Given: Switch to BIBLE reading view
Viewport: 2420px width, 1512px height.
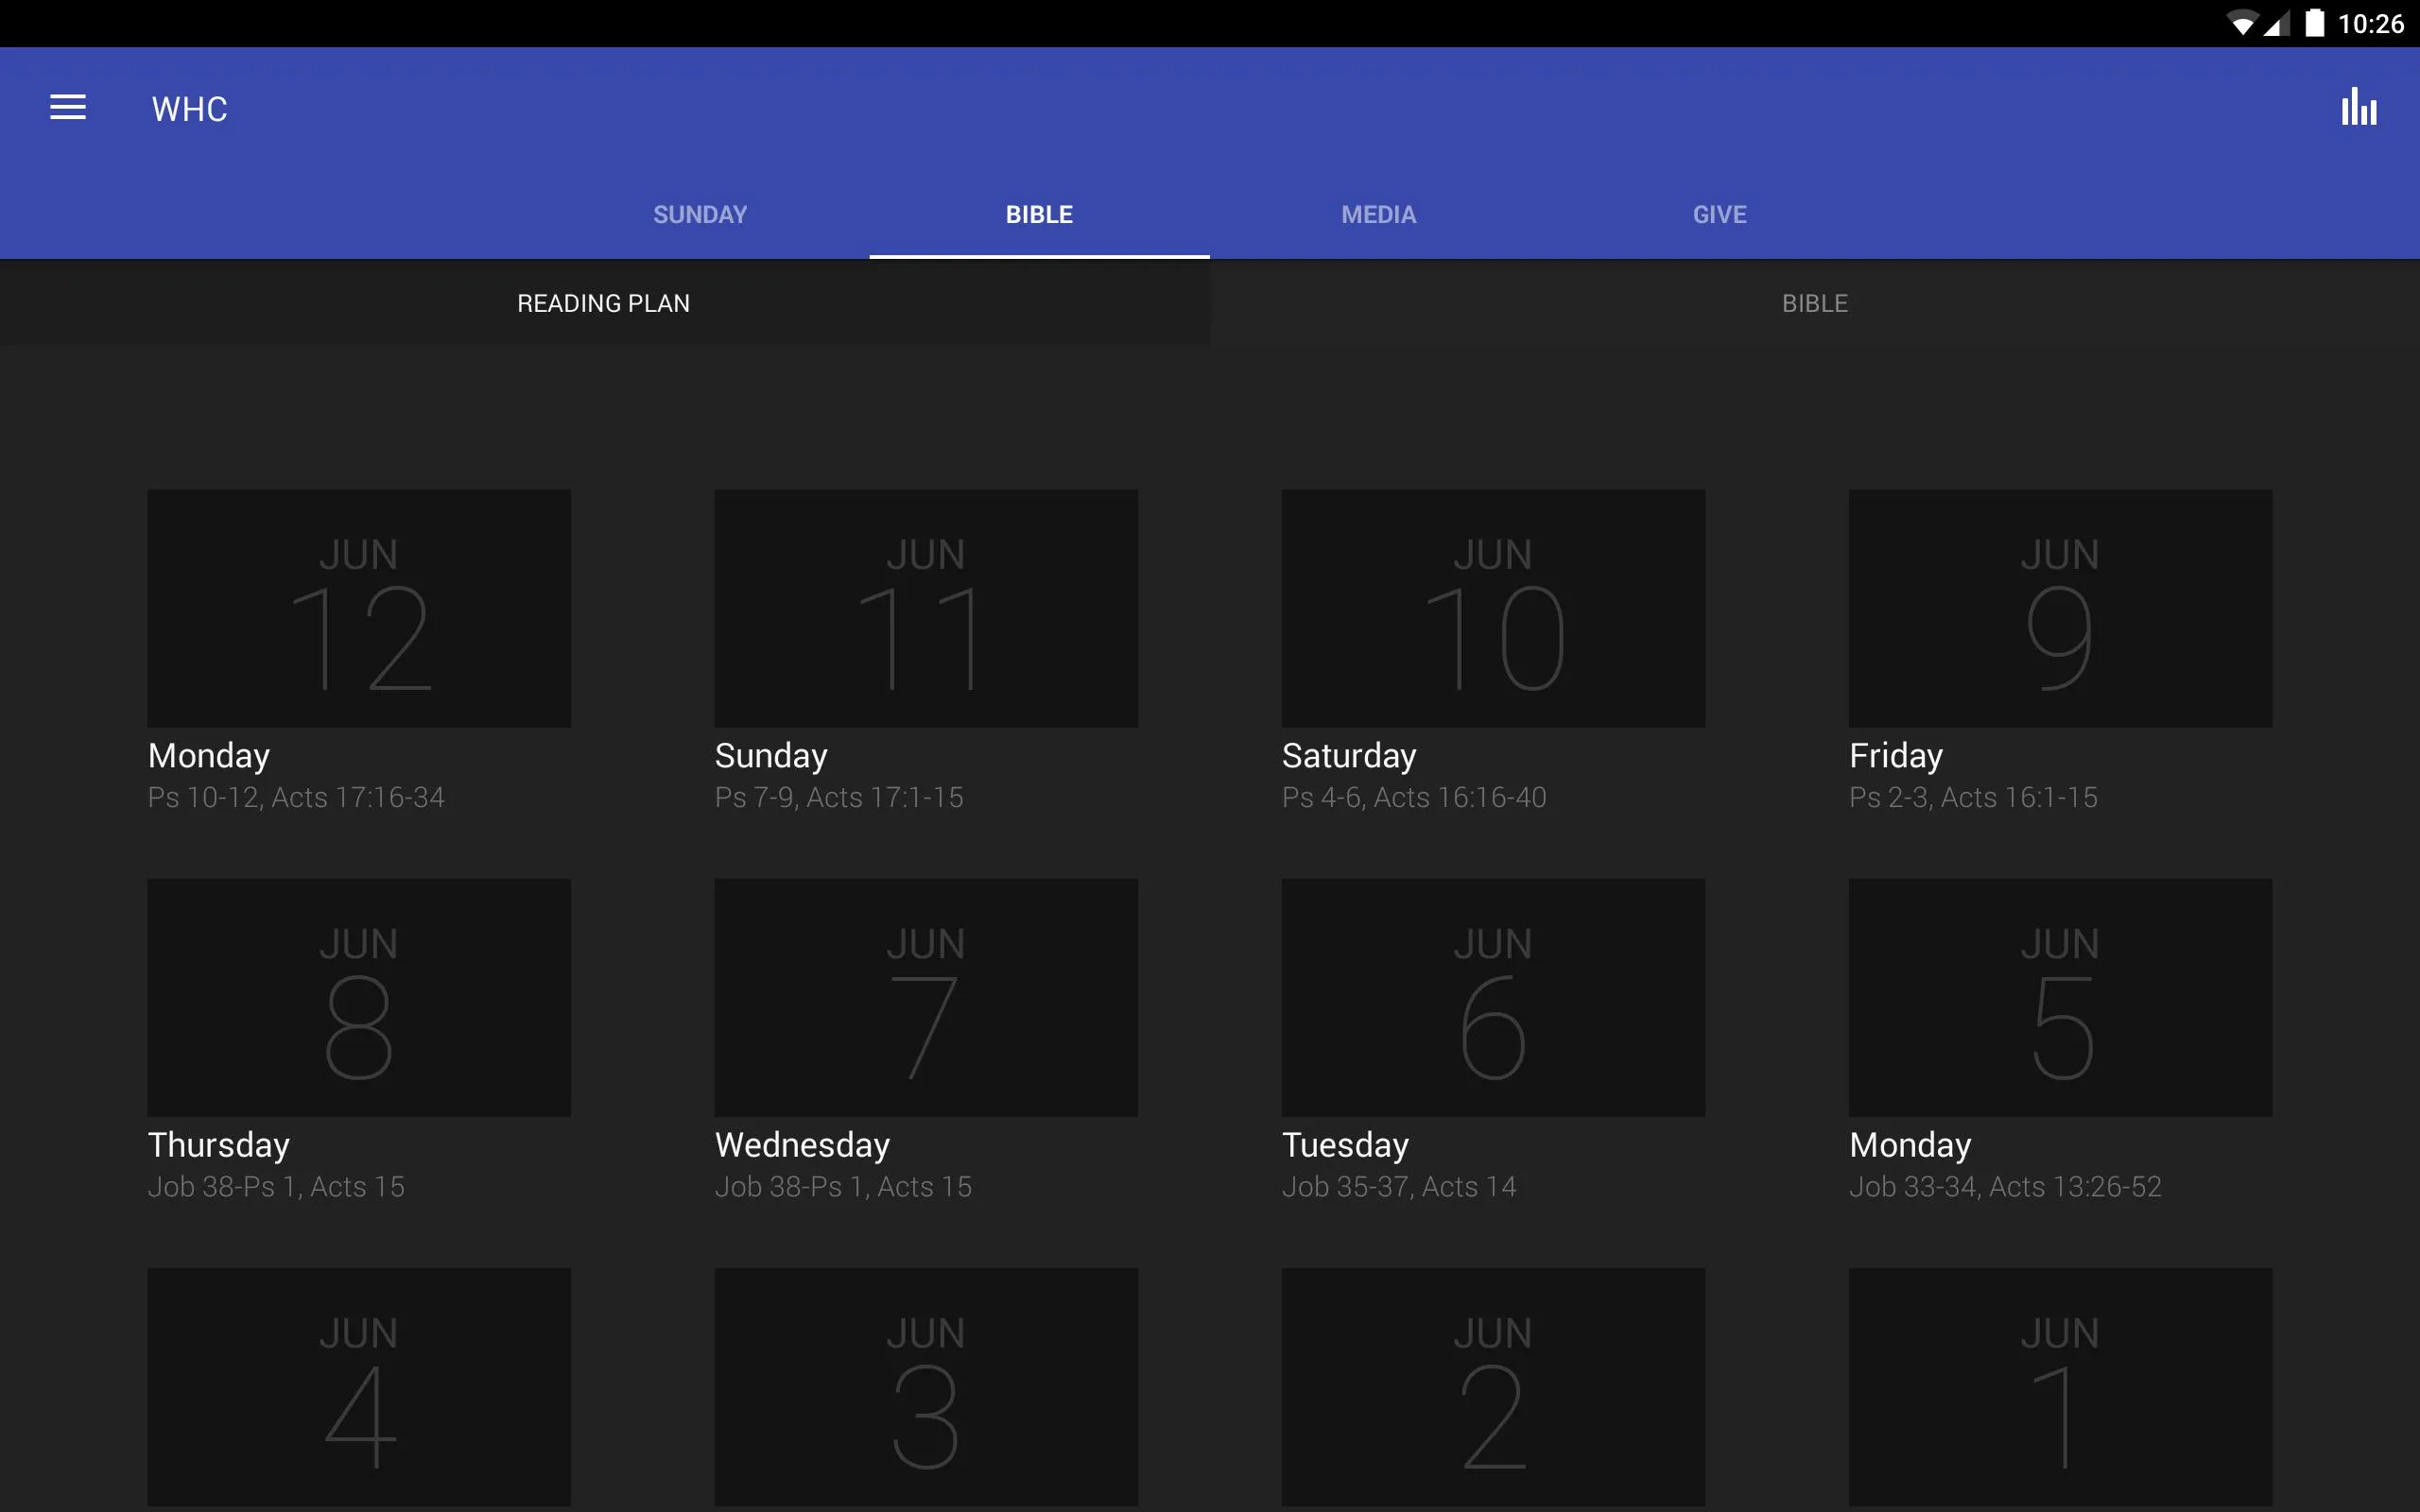Looking at the screenshot, I should [1814, 301].
